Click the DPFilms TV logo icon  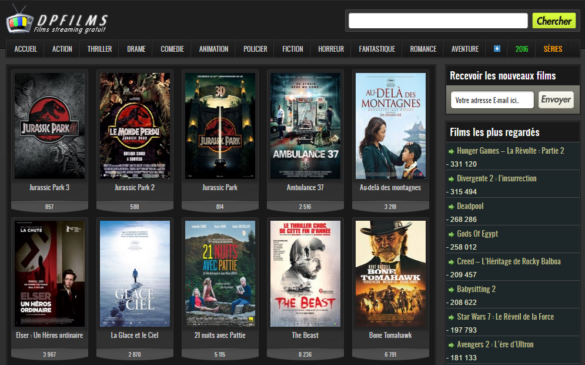pyautogui.click(x=19, y=20)
